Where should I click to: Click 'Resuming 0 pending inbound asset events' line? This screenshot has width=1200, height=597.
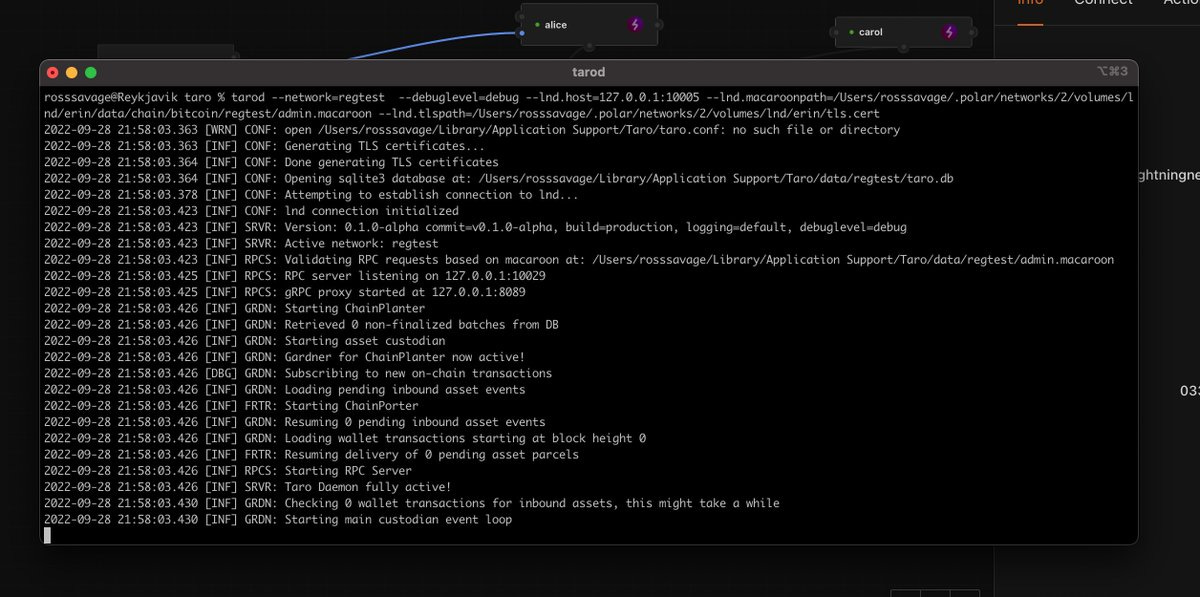tap(295, 422)
